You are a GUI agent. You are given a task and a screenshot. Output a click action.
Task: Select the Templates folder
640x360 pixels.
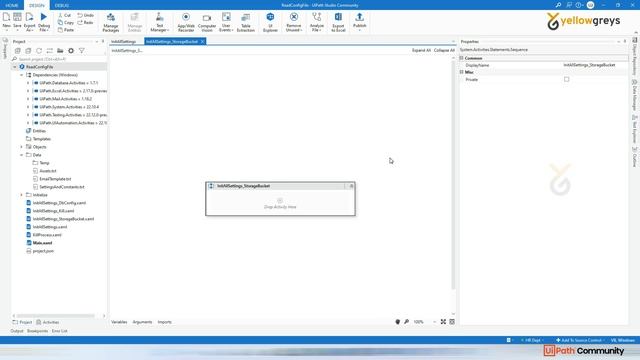pos(38,139)
